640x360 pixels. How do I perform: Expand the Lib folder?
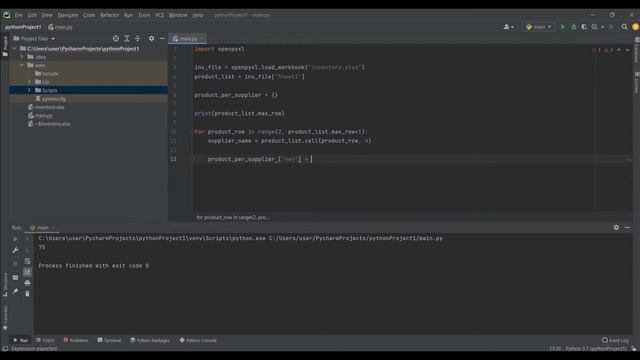[29, 82]
